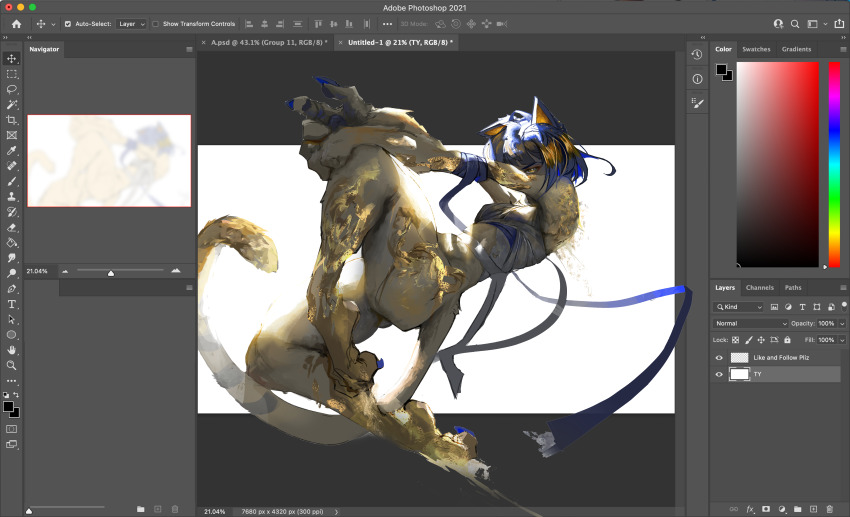Viewport: 850px width, 517px height.
Task: Click the vertical hue spectrum slider
Action: pyautogui.click(x=833, y=164)
